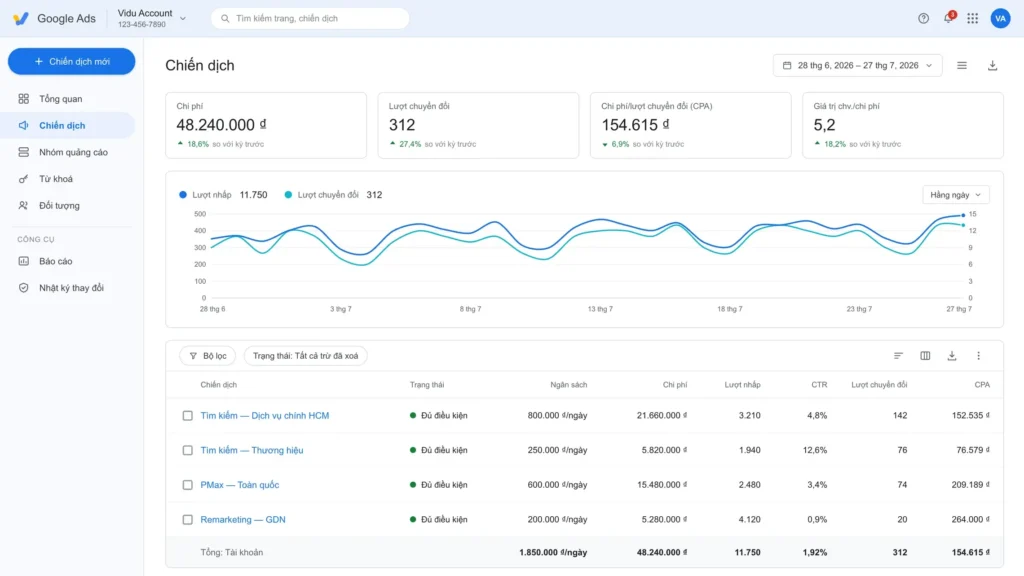Sort by Chi phí column header
Image resolution: width=1024 pixels, height=576 pixels.
675,385
